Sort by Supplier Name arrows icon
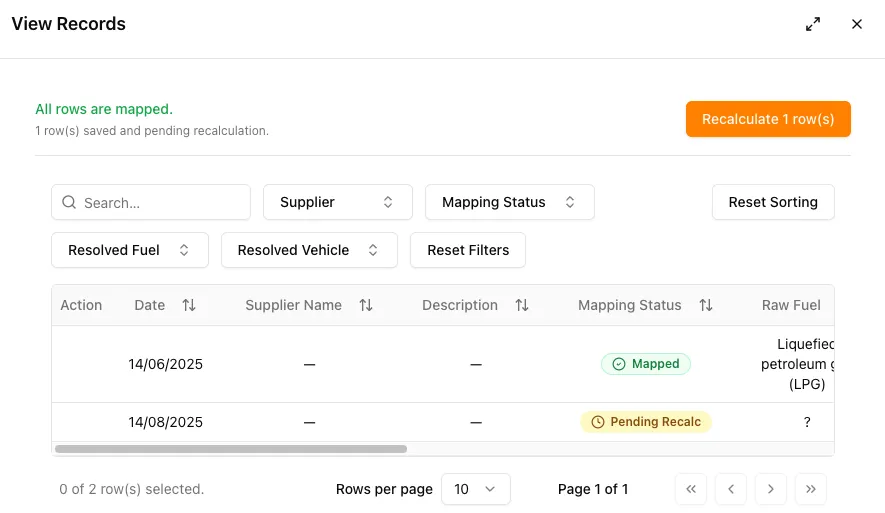 tap(366, 305)
